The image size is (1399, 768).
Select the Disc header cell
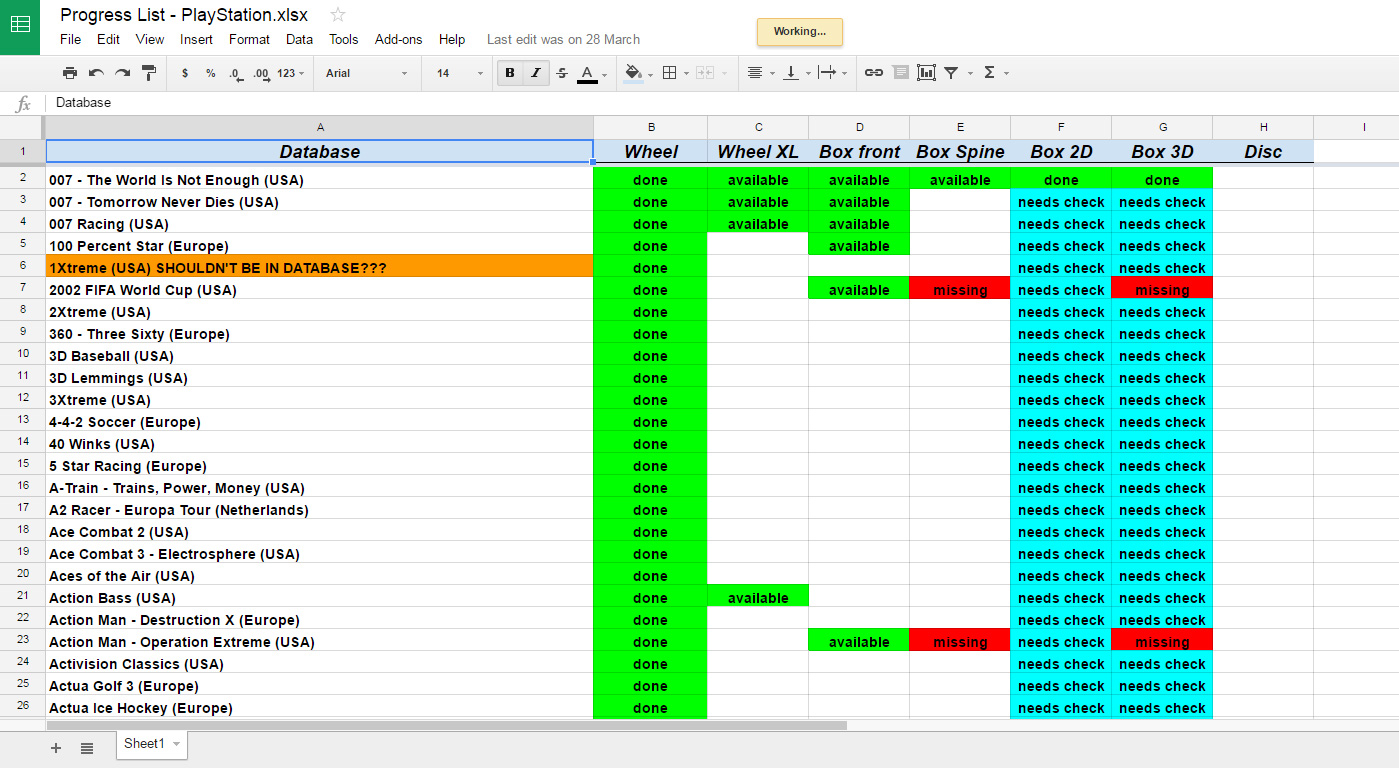click(x=1263, y=152)
